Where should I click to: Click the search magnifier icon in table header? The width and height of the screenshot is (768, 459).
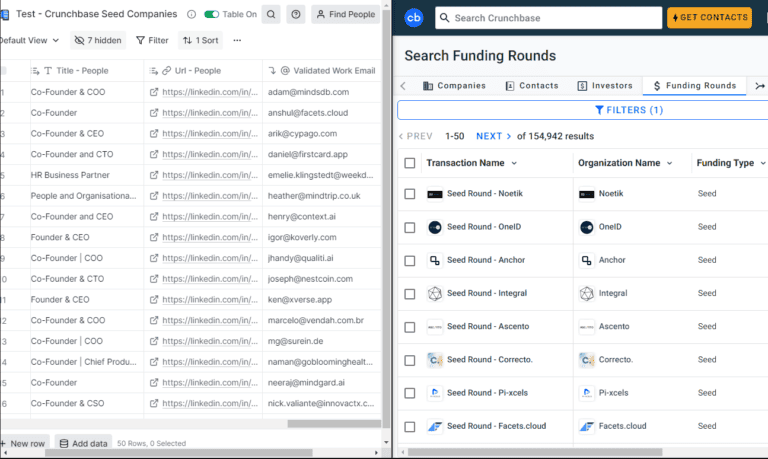[x=271, y=15]
